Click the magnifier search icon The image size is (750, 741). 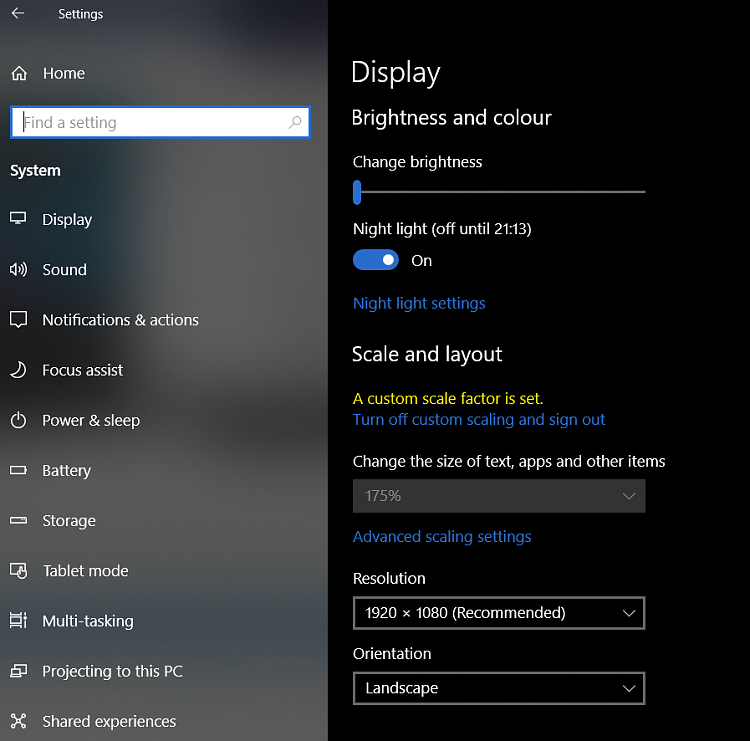click(x=295, y=122)
